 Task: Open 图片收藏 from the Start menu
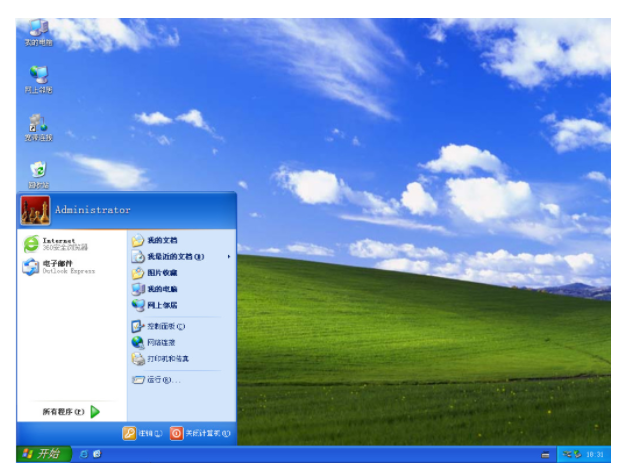click(160, 273)
